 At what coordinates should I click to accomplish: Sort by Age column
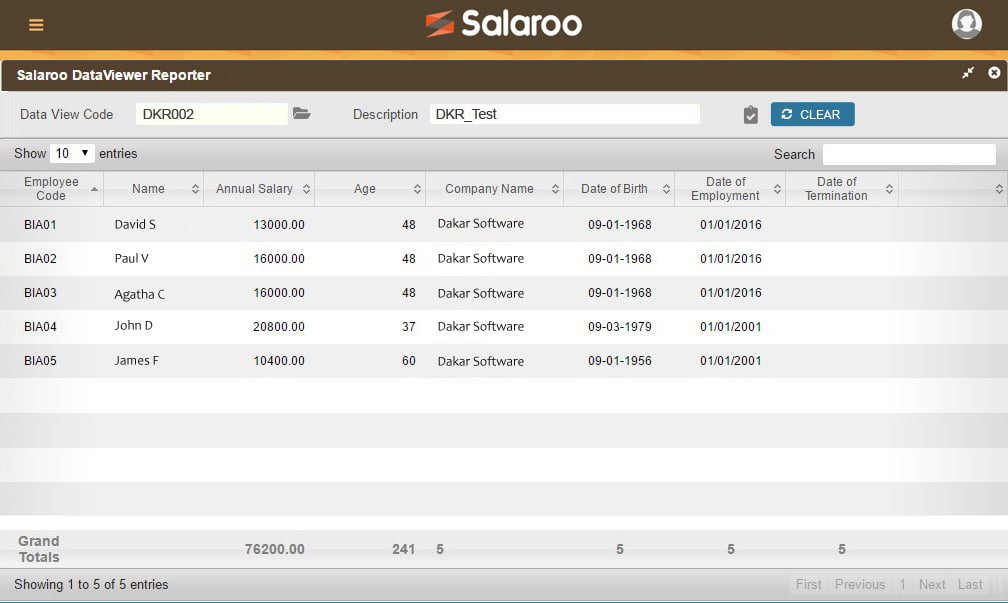click(370, 188)
